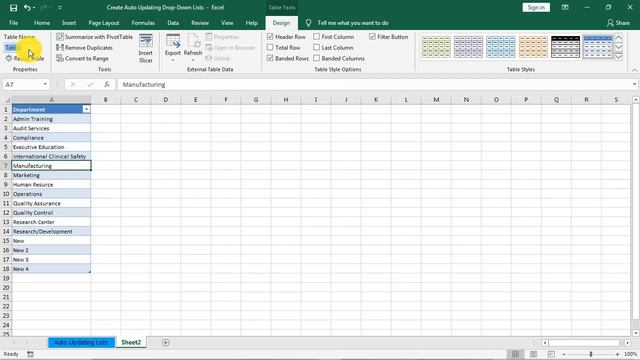Enable Banded Columns checkbox
The height and width of the screenshot is (360, 640).
coord(317,58)
